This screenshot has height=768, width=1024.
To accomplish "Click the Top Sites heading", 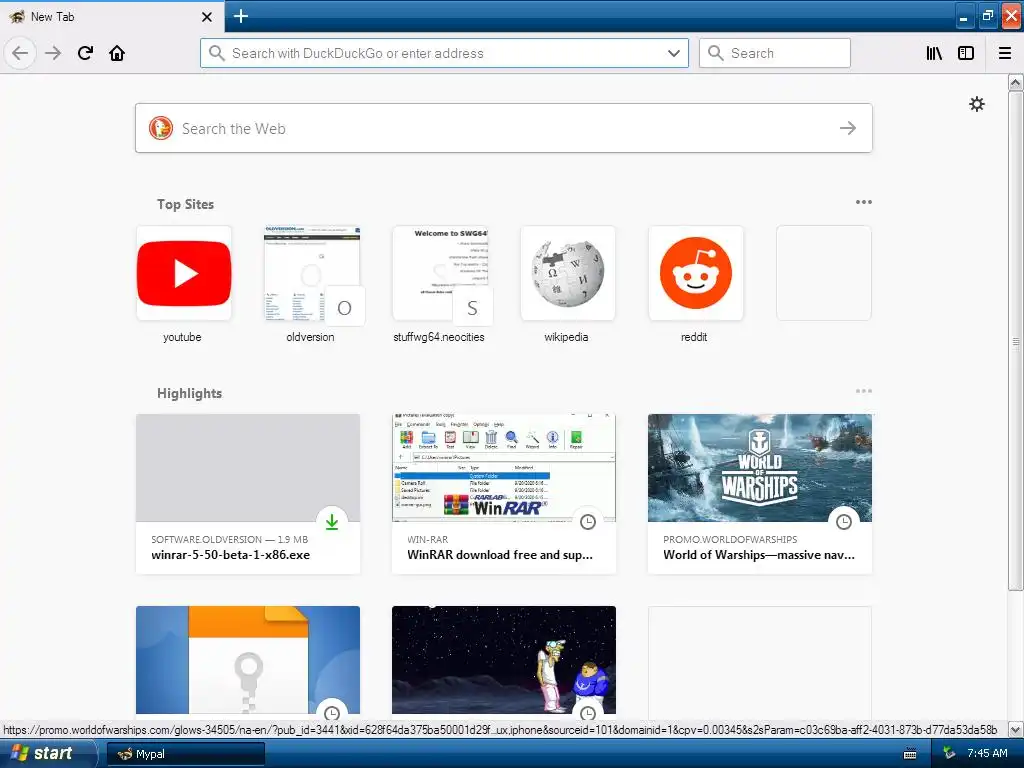I will tap(185, 204).
